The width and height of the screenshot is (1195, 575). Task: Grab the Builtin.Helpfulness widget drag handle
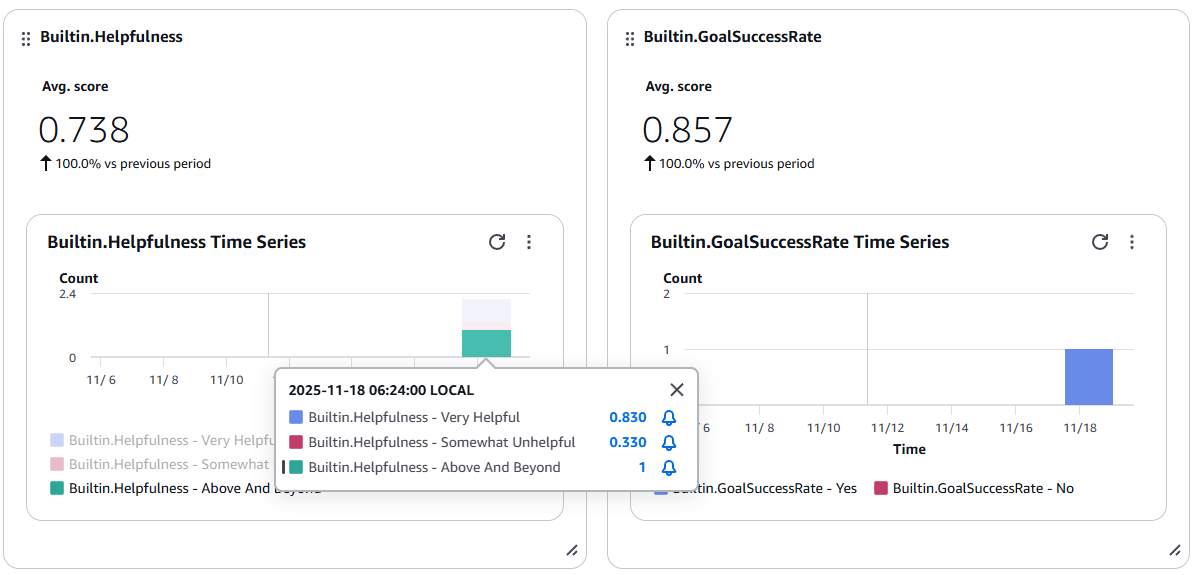point(26,38)
